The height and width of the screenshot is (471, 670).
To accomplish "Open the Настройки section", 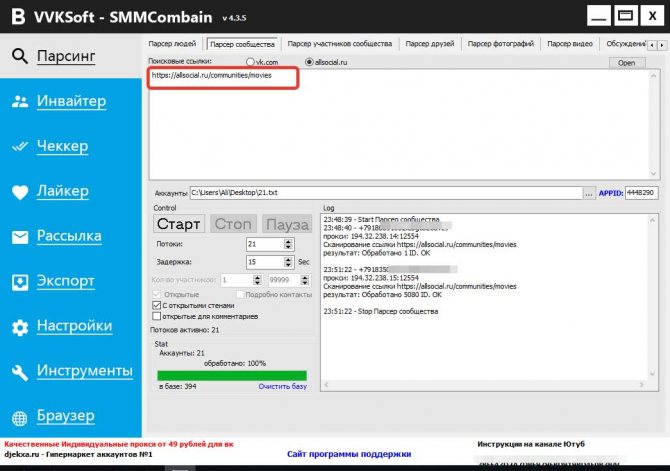I will (74, 326).
